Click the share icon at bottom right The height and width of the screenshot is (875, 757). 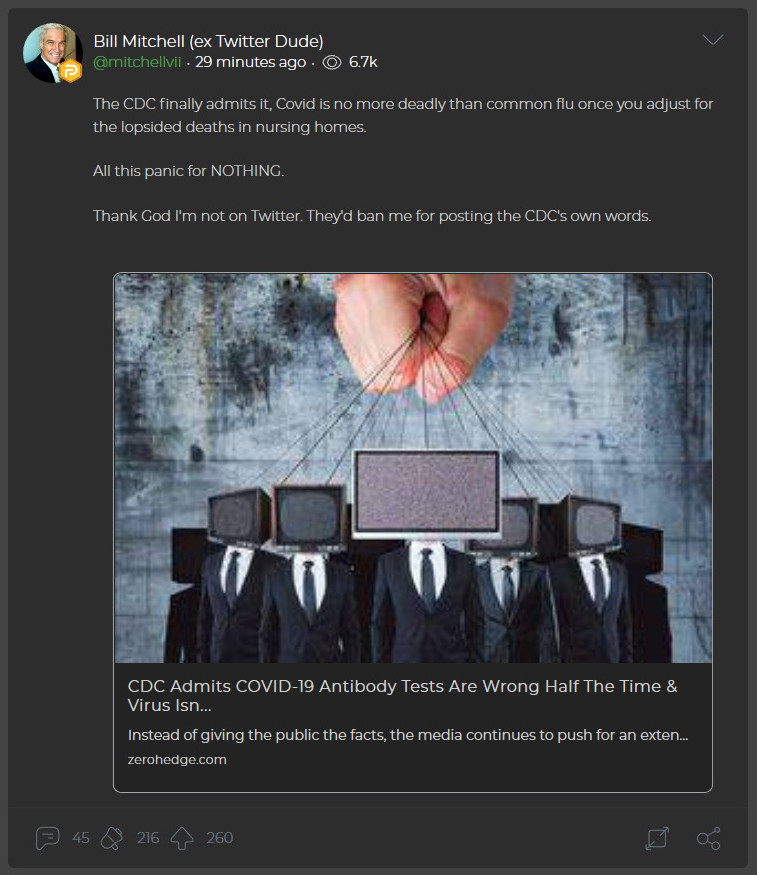click(708, 838)
